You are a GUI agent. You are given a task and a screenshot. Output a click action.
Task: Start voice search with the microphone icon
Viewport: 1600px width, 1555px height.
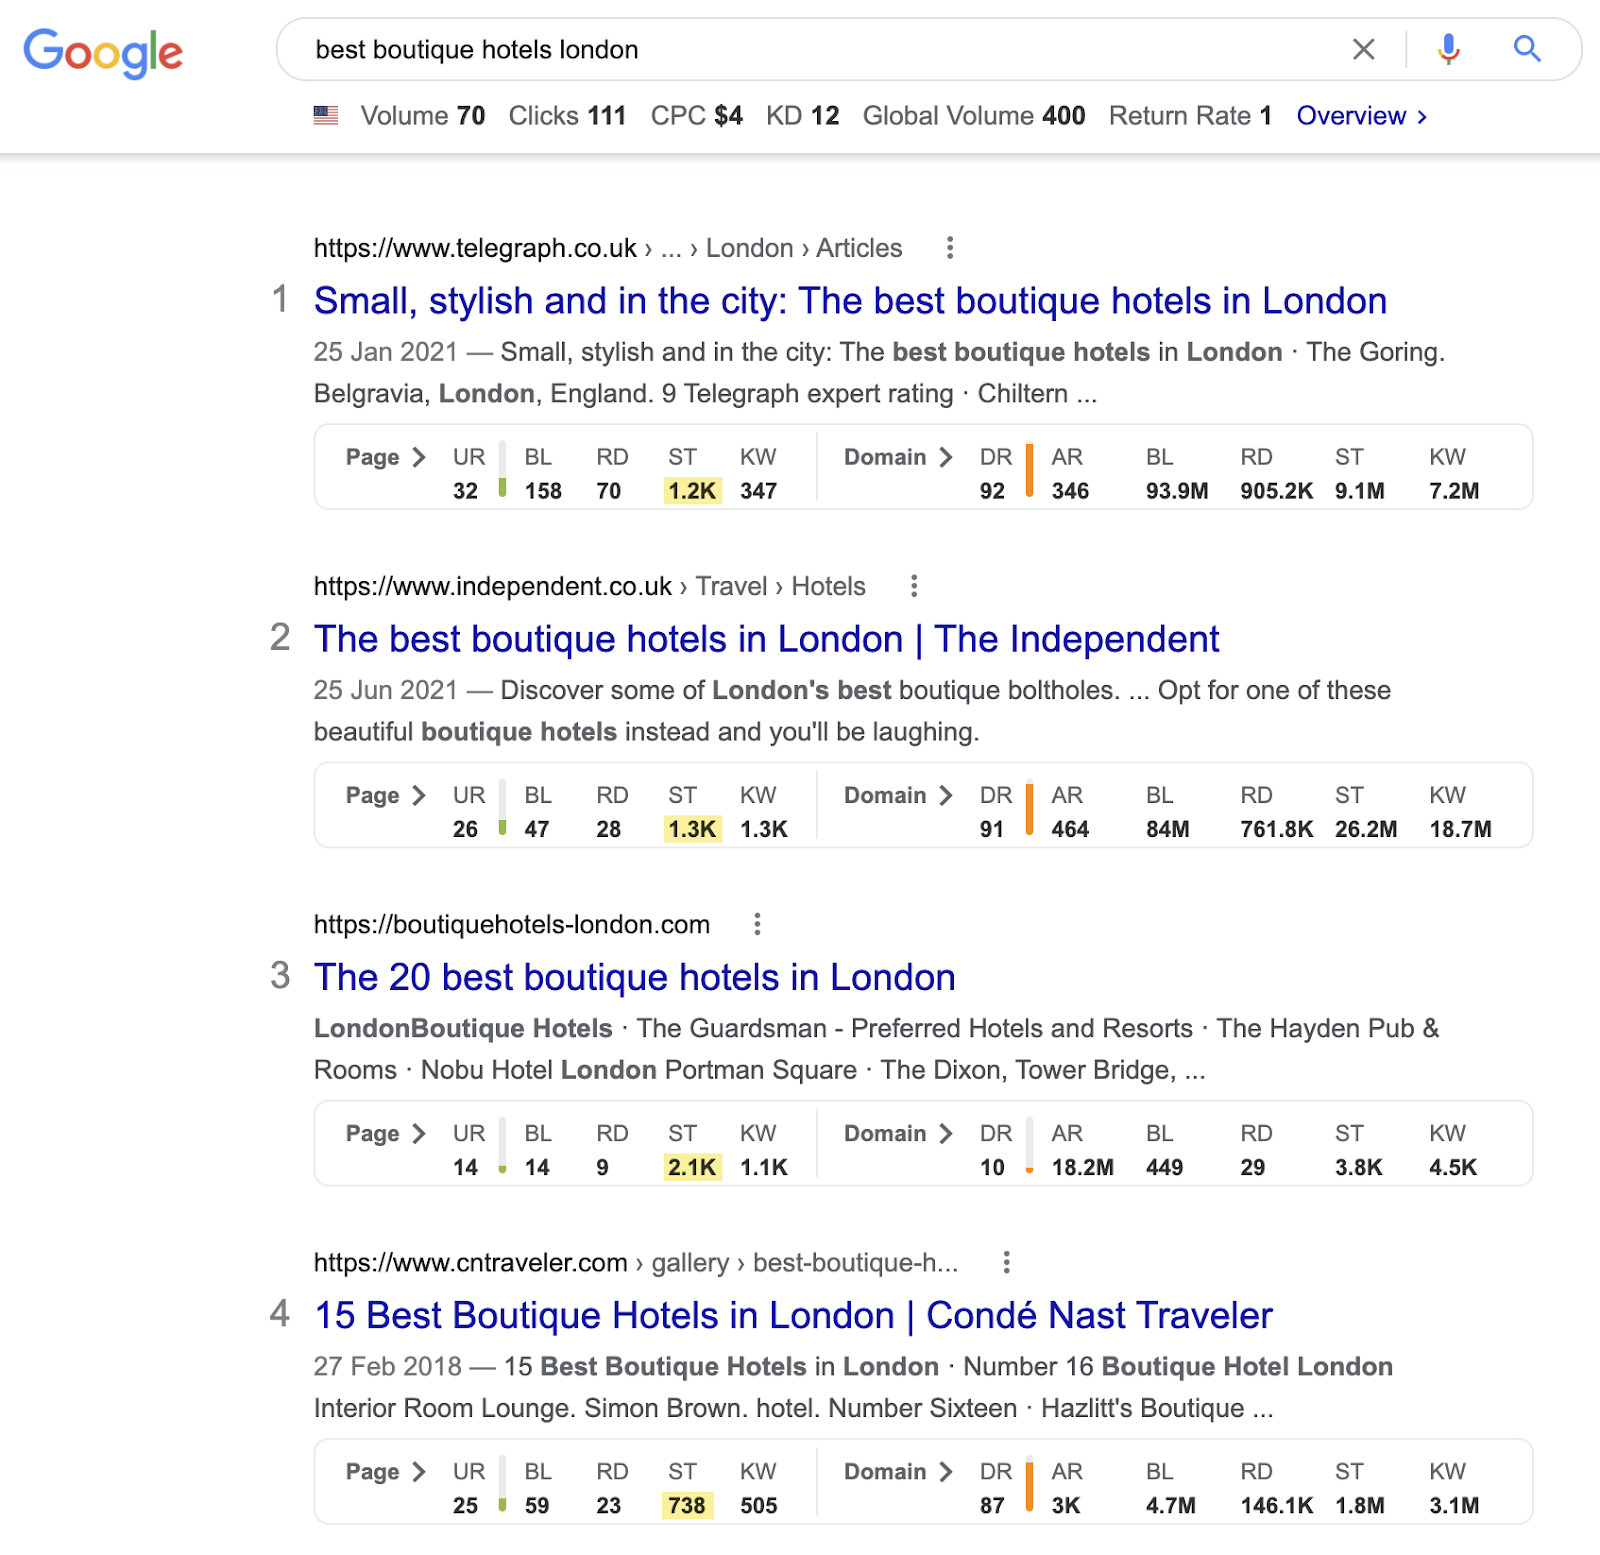tap(1448, 49)
